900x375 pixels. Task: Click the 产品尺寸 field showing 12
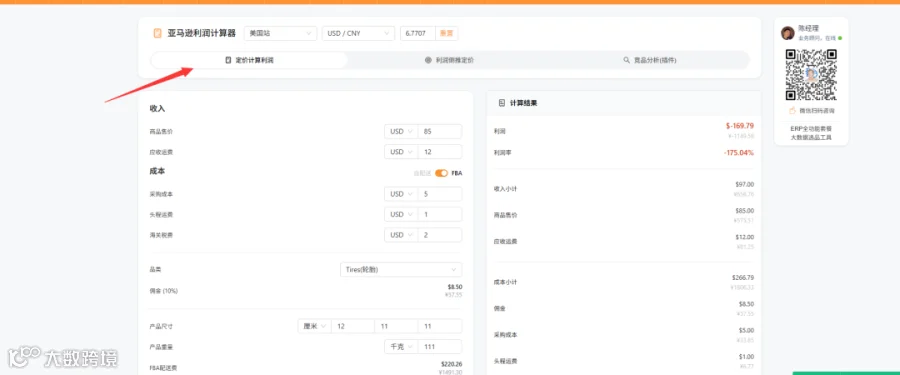[x=353, y=326]
